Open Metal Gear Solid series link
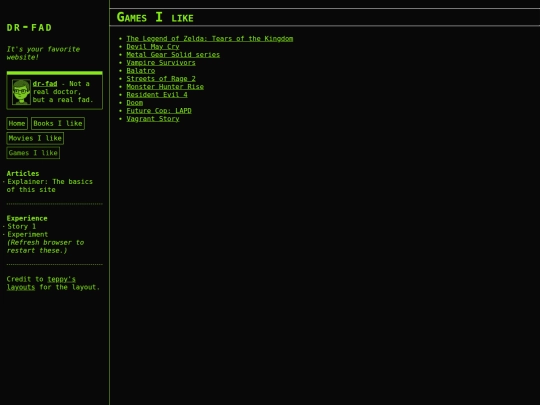Viewport: 540px width, 405px height. tap(173, 54)
